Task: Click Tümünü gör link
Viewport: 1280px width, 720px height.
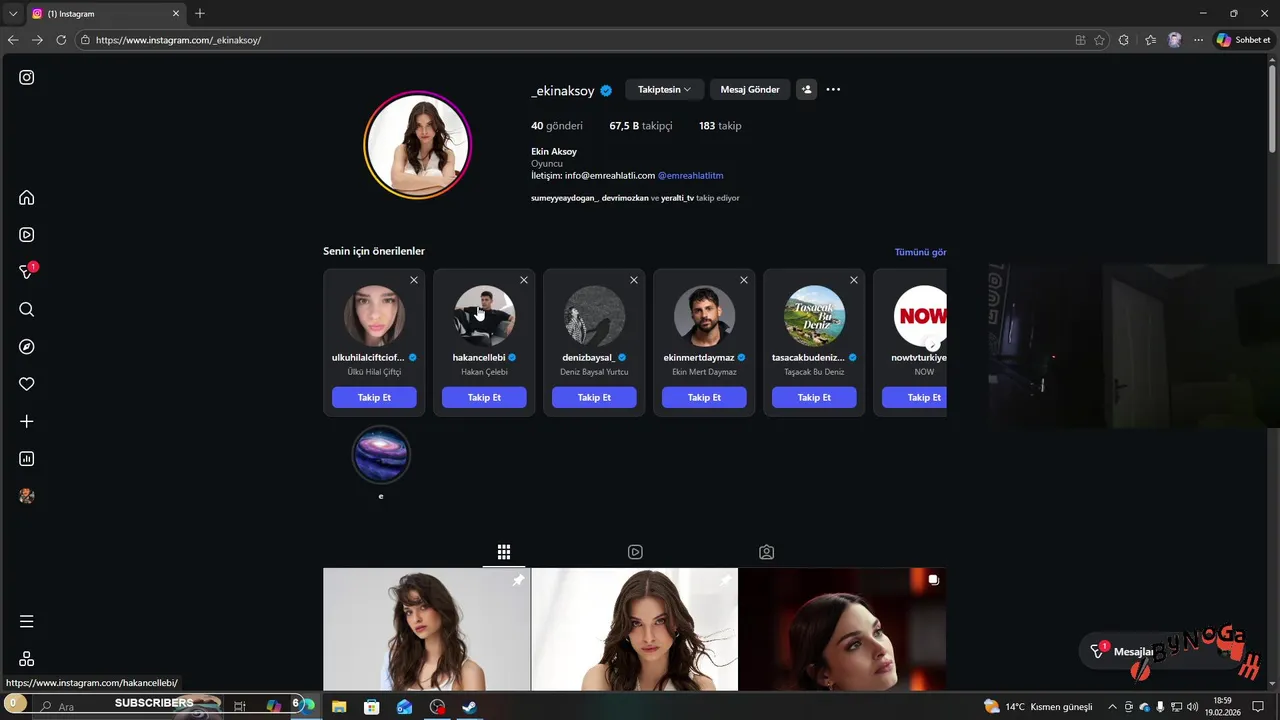Action: pos(920,252)
